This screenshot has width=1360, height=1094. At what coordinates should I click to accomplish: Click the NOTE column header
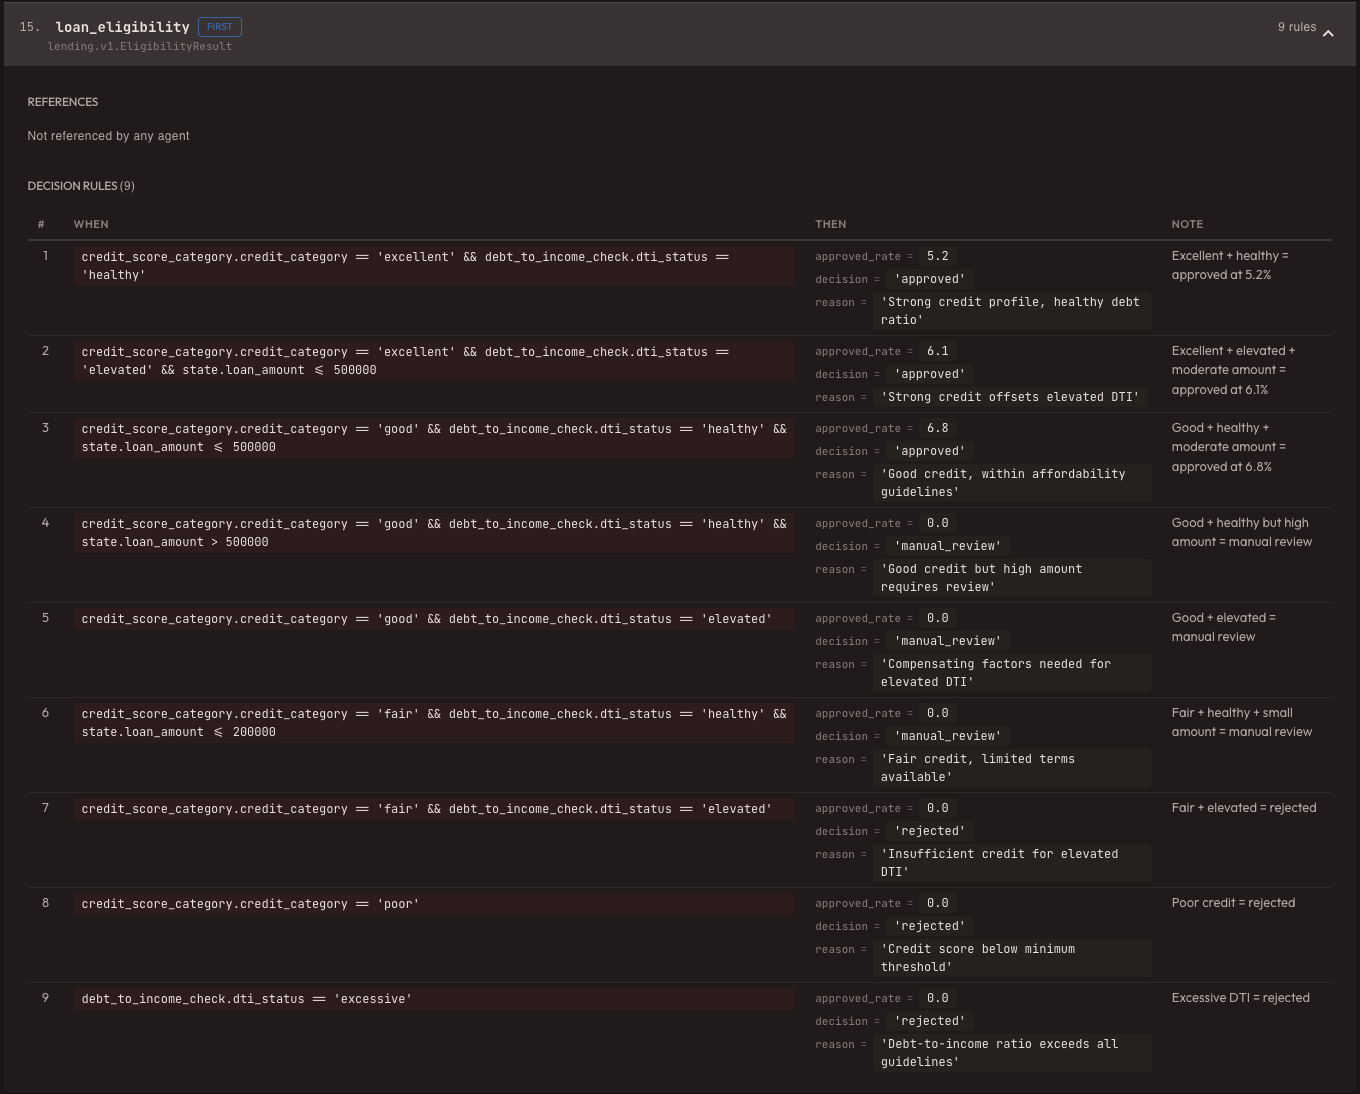(x=1187, y=224)
